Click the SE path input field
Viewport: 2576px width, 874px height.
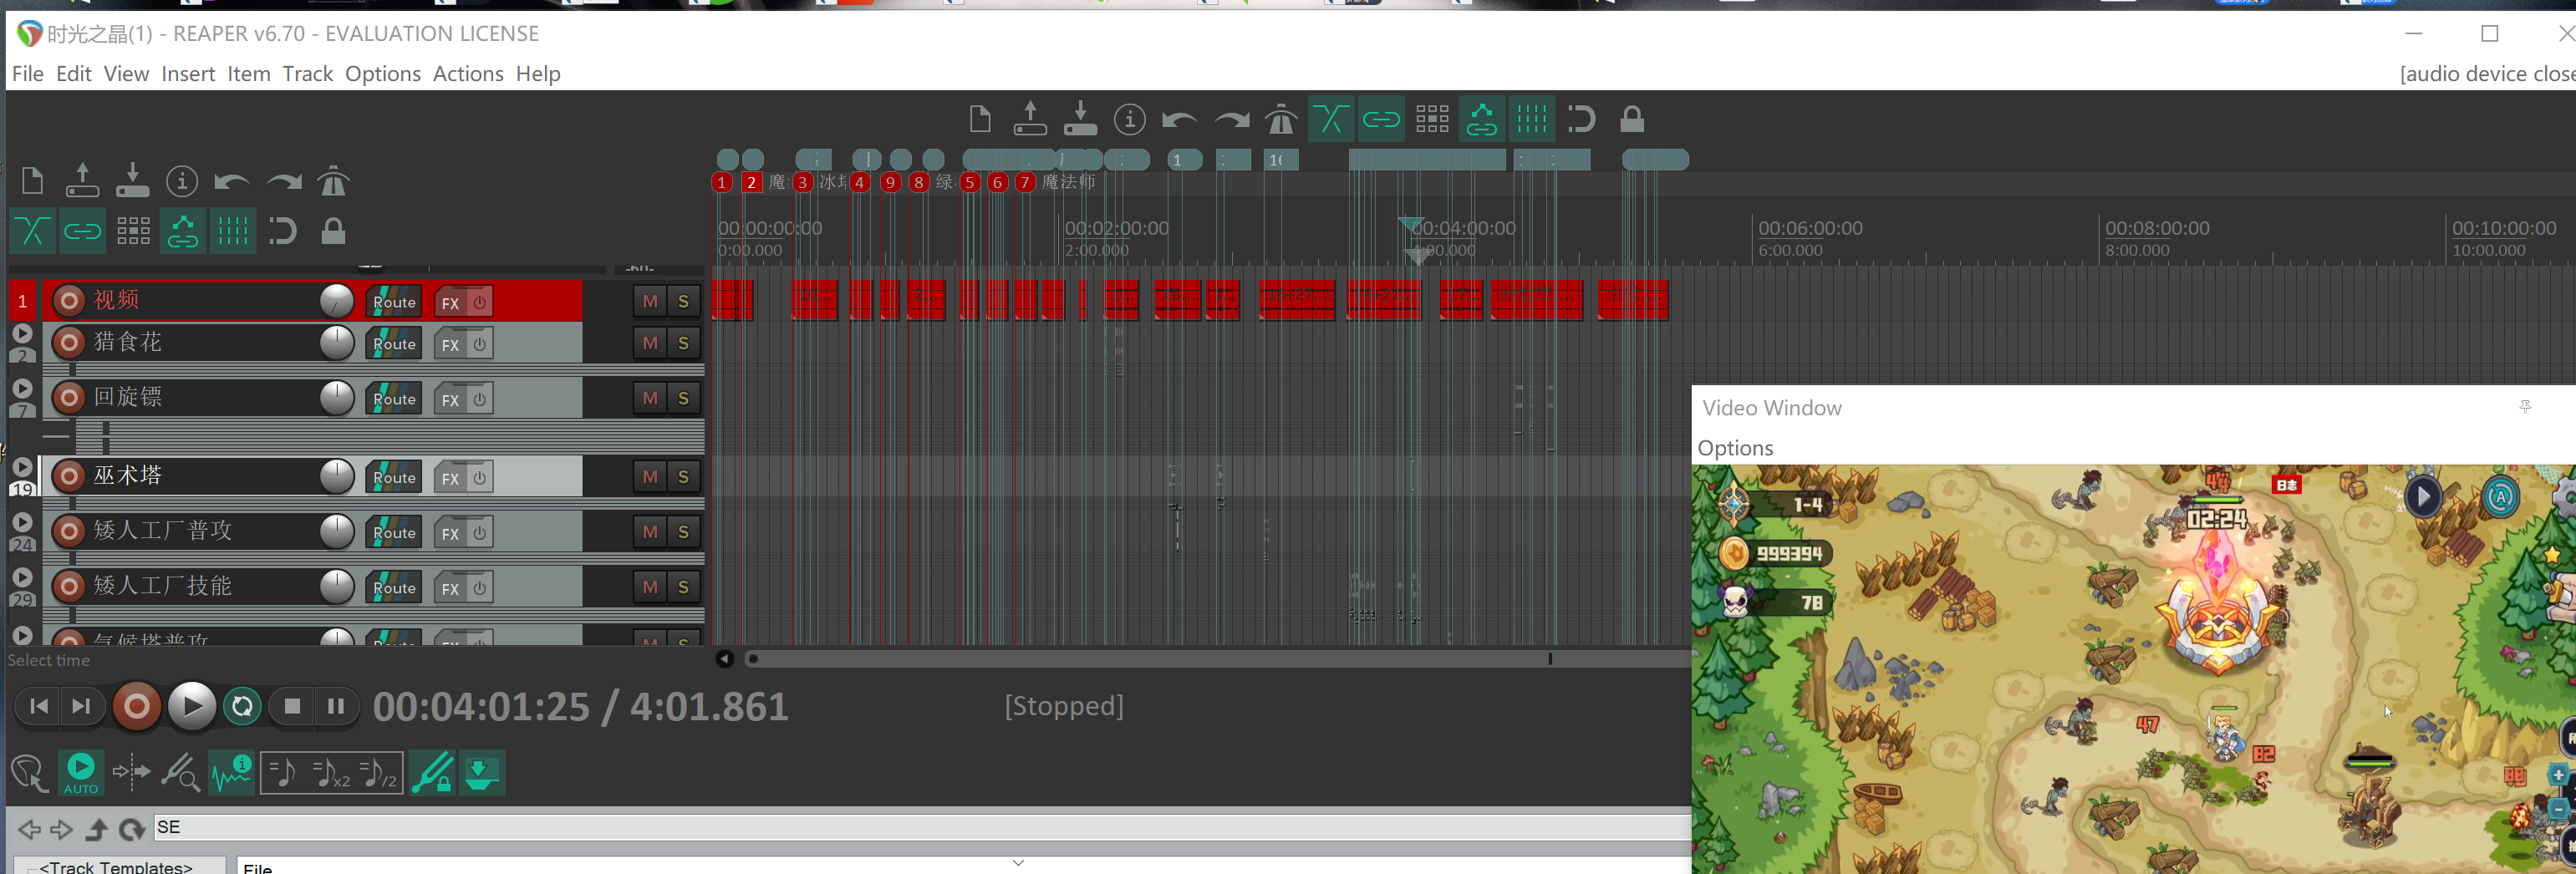pyautogui.click(x=900, y=827)
